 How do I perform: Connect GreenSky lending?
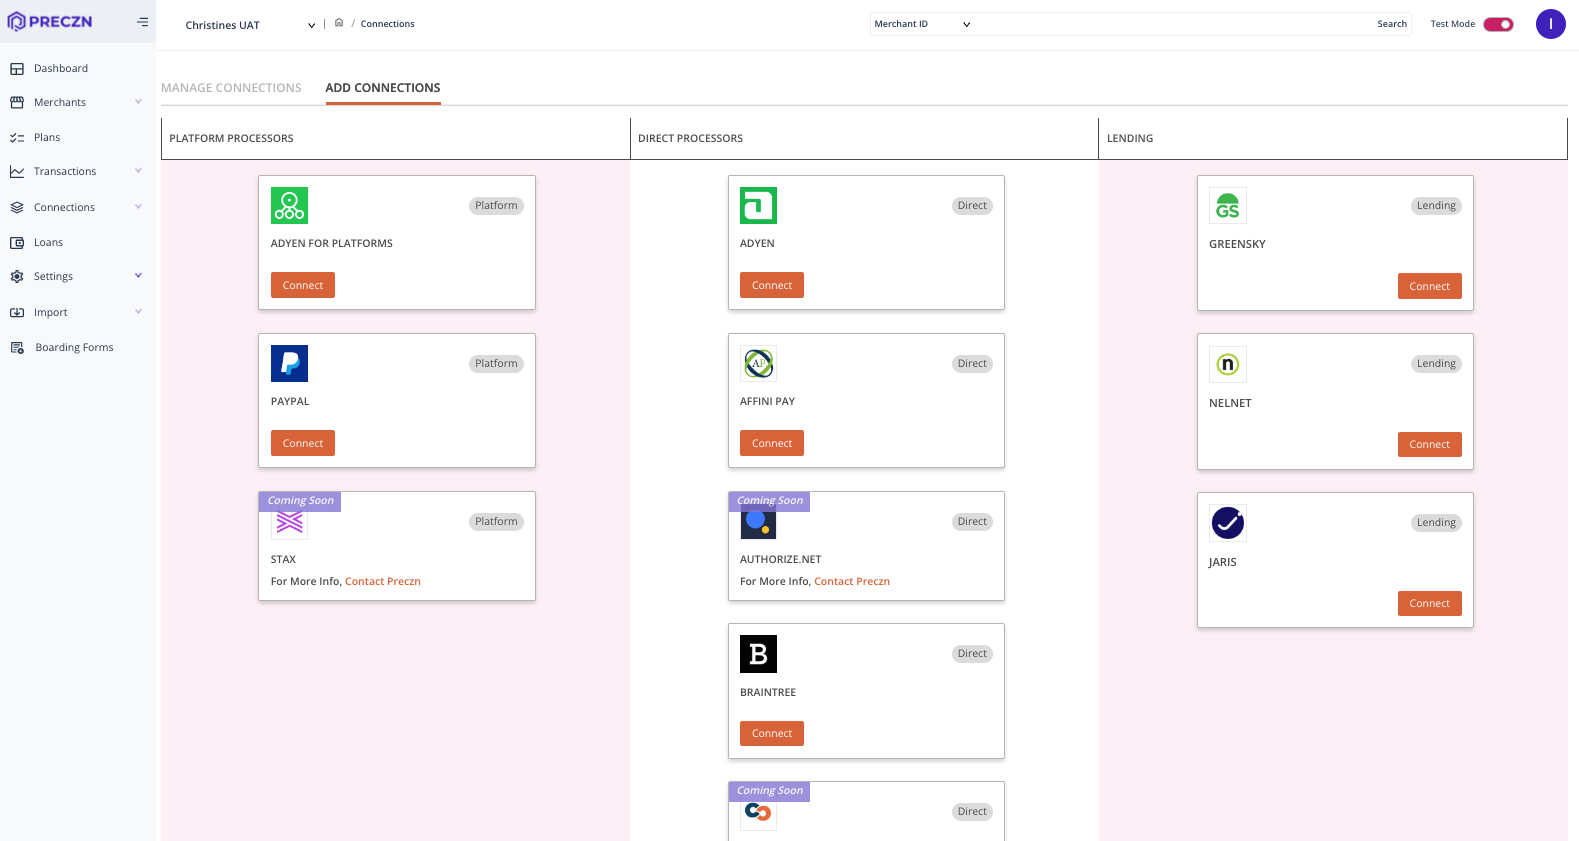pos(1429,286)
